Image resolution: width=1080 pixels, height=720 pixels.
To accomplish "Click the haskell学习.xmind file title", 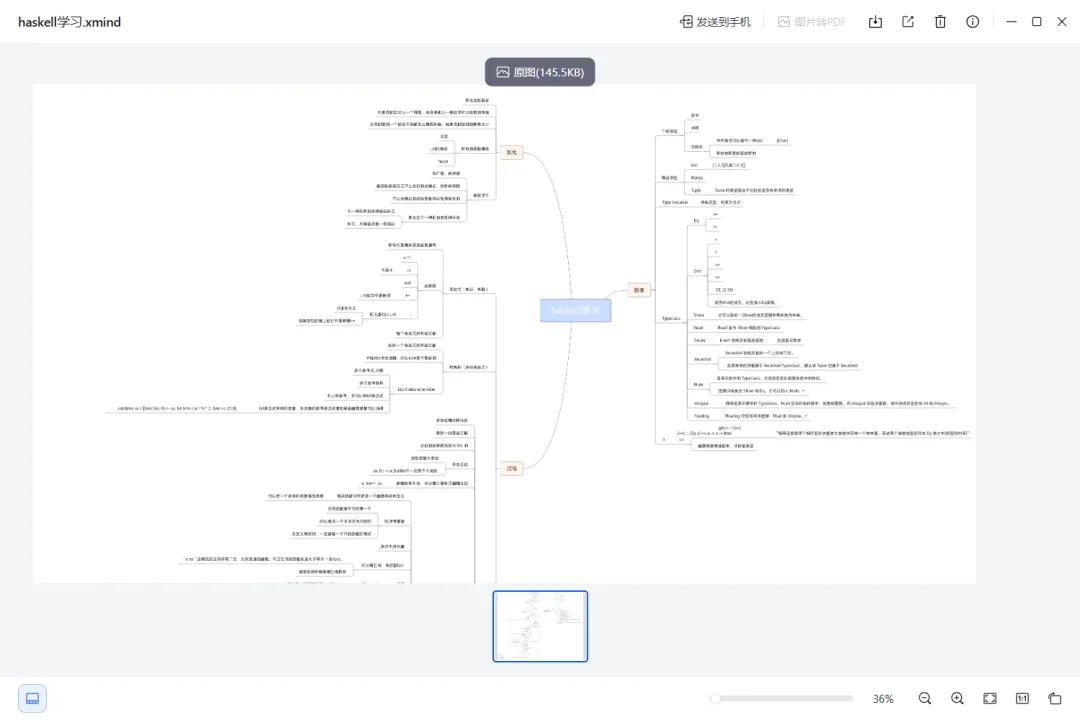I will pyautogui.click(x=70, y=22).
